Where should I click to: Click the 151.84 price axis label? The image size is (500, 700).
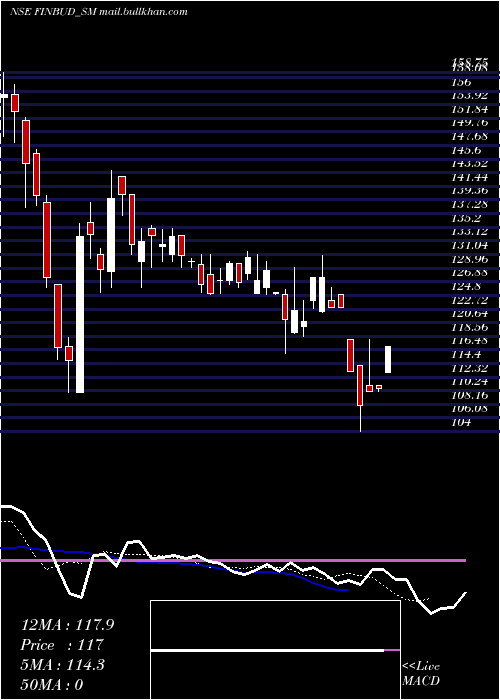[469, 109]
